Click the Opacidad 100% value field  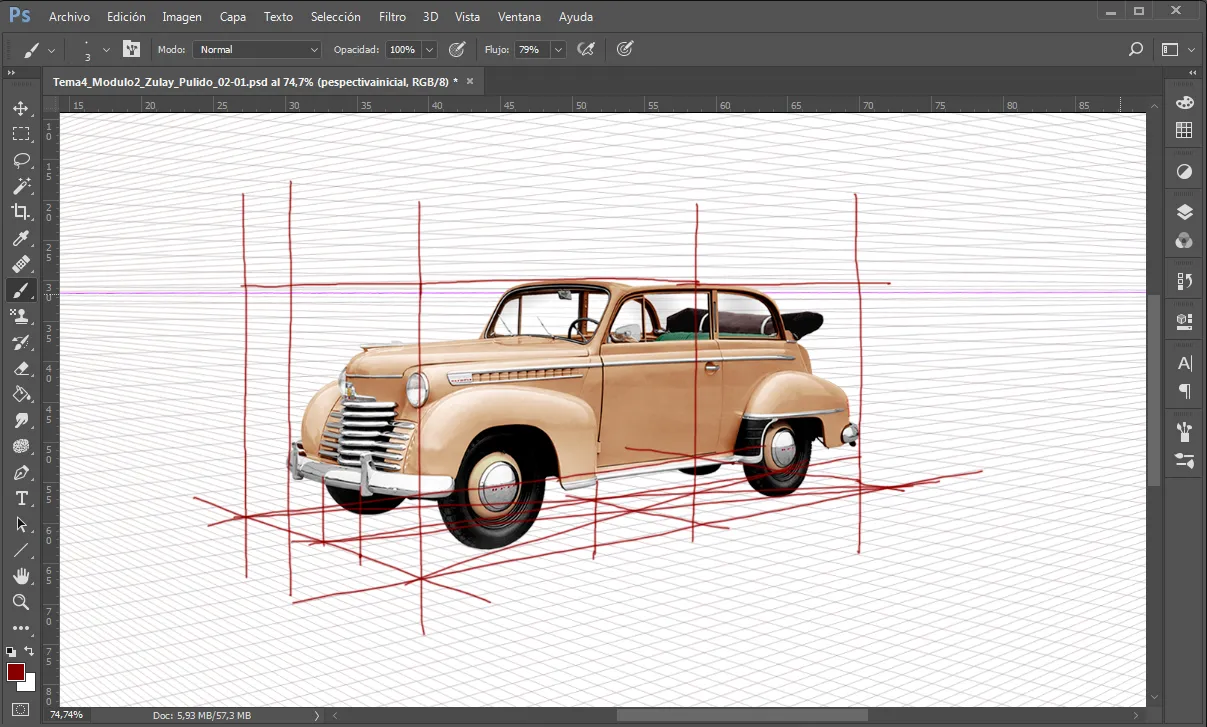point(403,49)
